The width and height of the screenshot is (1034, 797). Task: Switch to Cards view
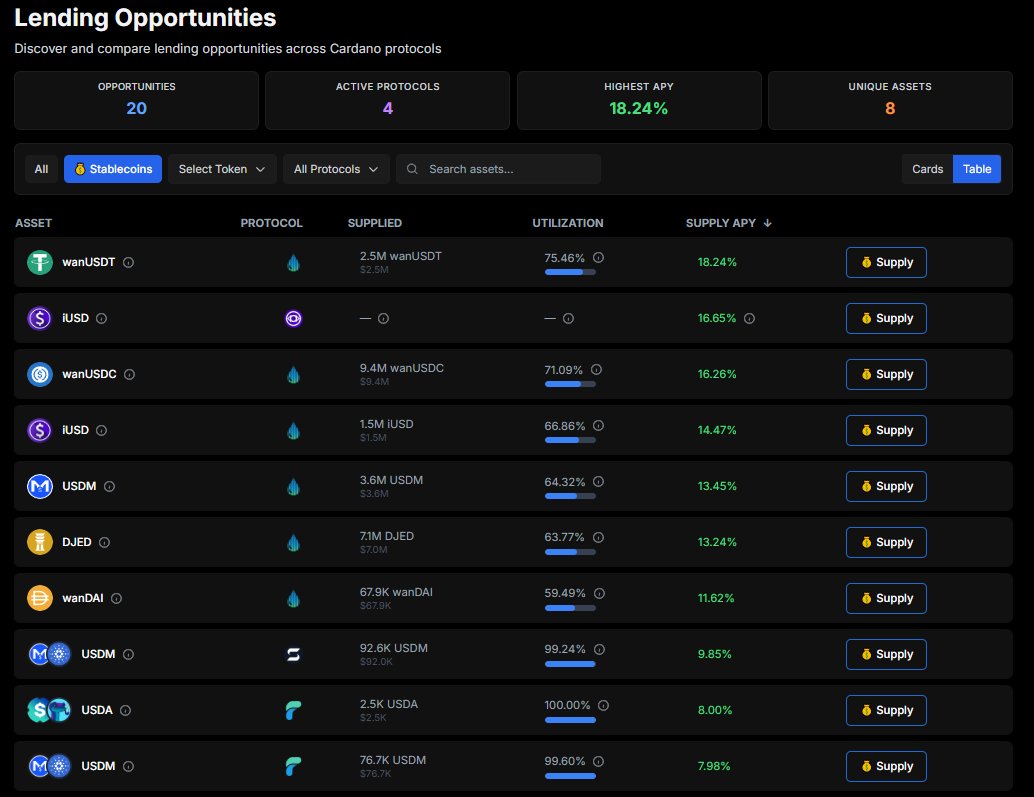pos(927,169)
